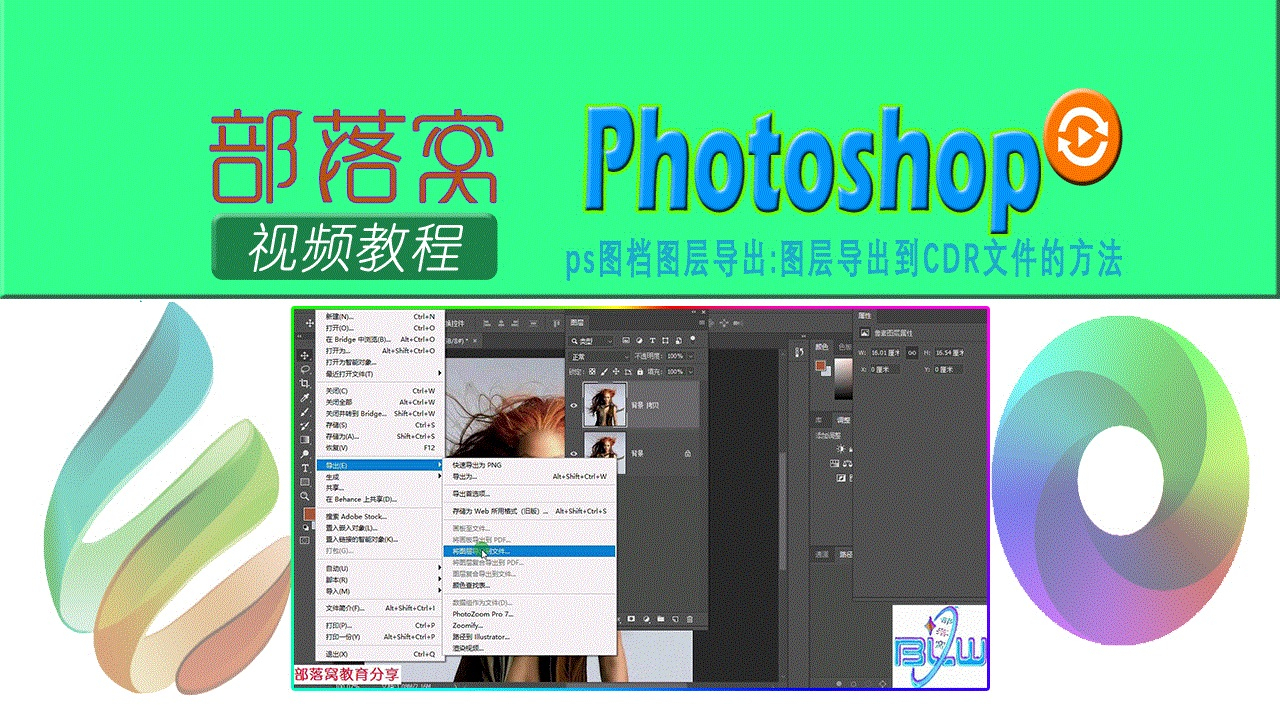The width and height of the screenshot is (1280, 720).
Task: Expand 最近打开文件(T) submenu
Action: click(x=379, y=374)
